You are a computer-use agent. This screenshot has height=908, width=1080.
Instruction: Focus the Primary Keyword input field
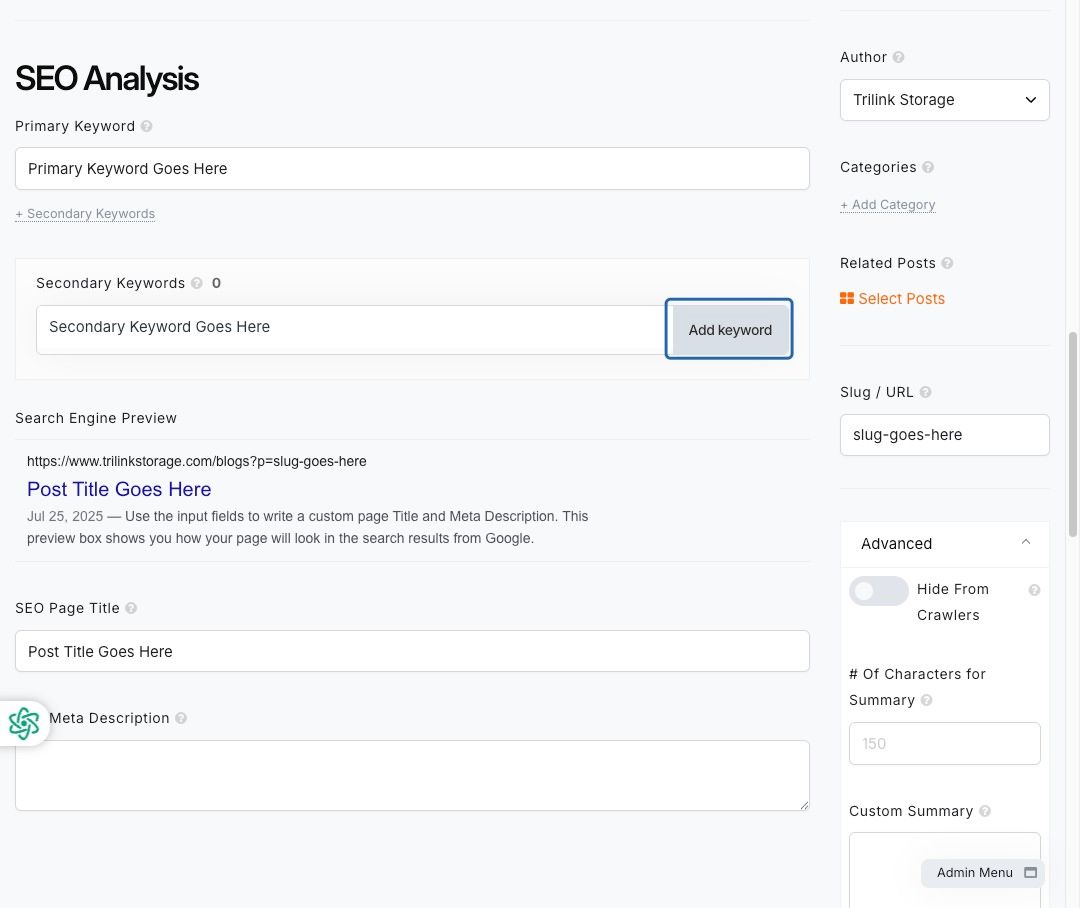pyautogui.click(x=412, y=169)
